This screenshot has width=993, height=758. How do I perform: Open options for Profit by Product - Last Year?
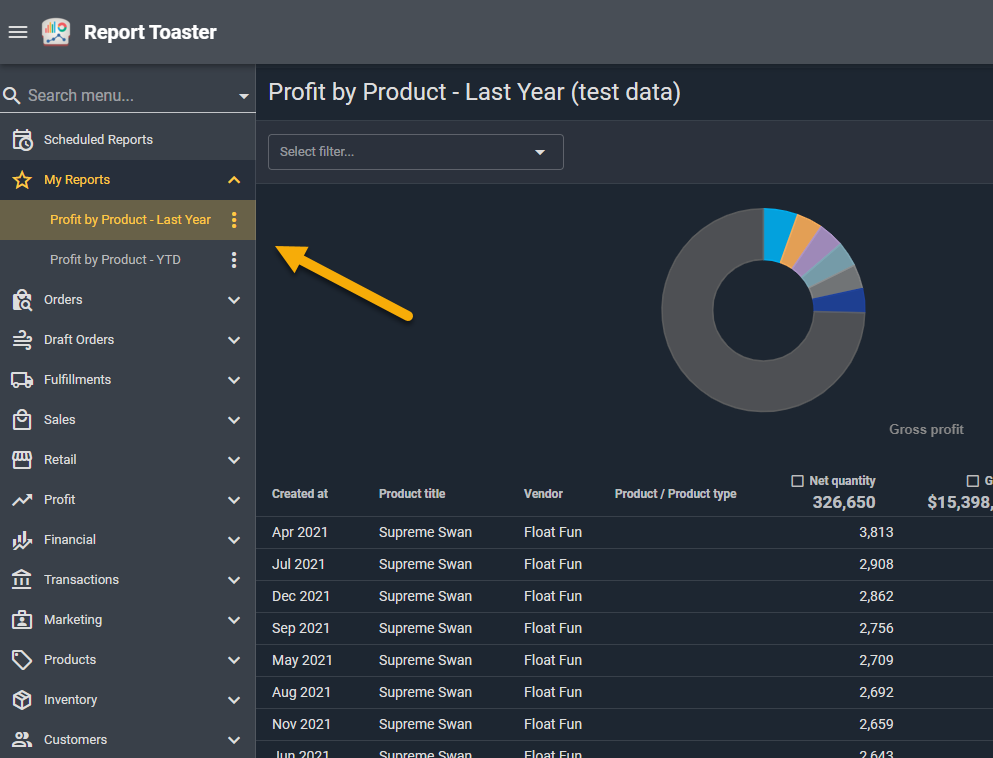coord(234,220)
